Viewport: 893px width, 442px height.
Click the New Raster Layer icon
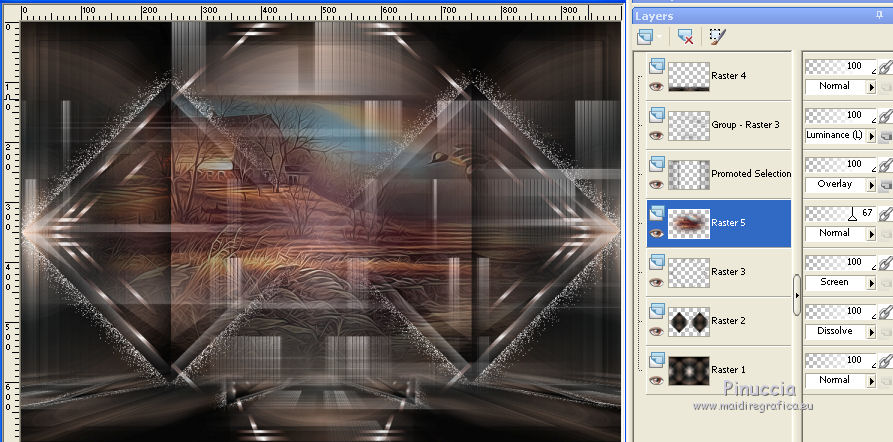click(x=644, y=38)
